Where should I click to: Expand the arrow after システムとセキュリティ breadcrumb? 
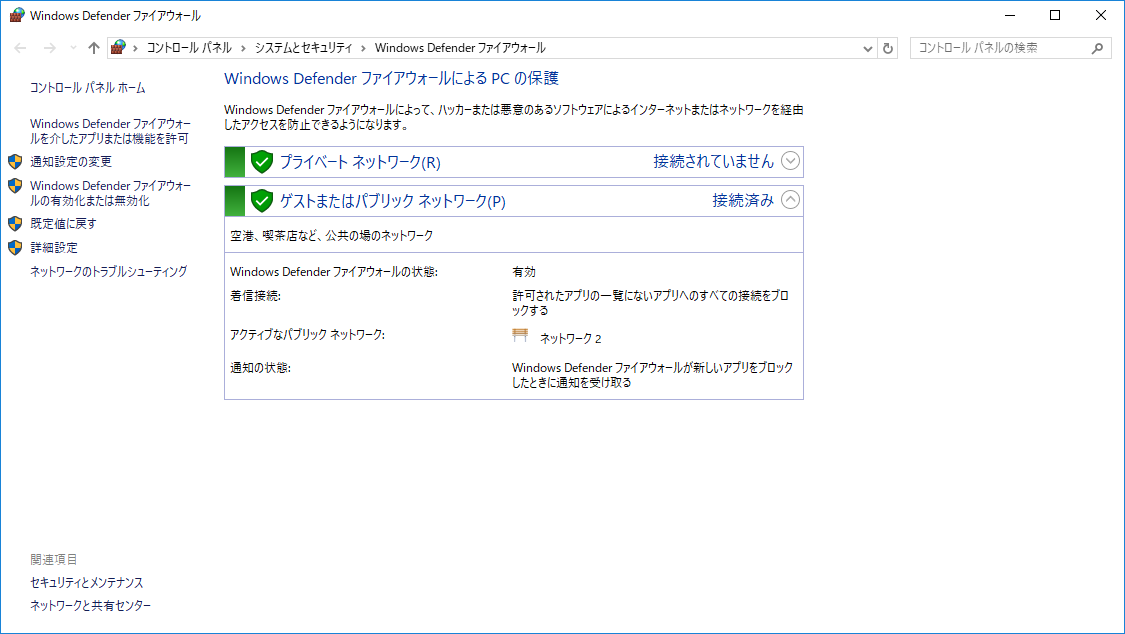364,48
